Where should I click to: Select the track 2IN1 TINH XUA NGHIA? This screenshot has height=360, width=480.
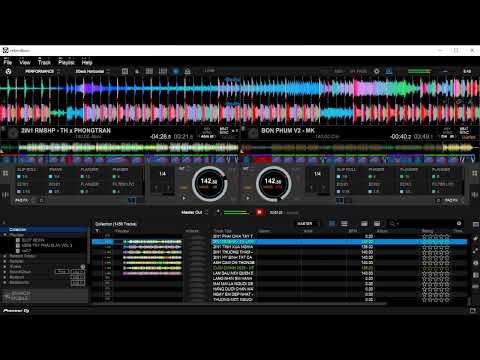pyautogui.click(x=279, y=247)
